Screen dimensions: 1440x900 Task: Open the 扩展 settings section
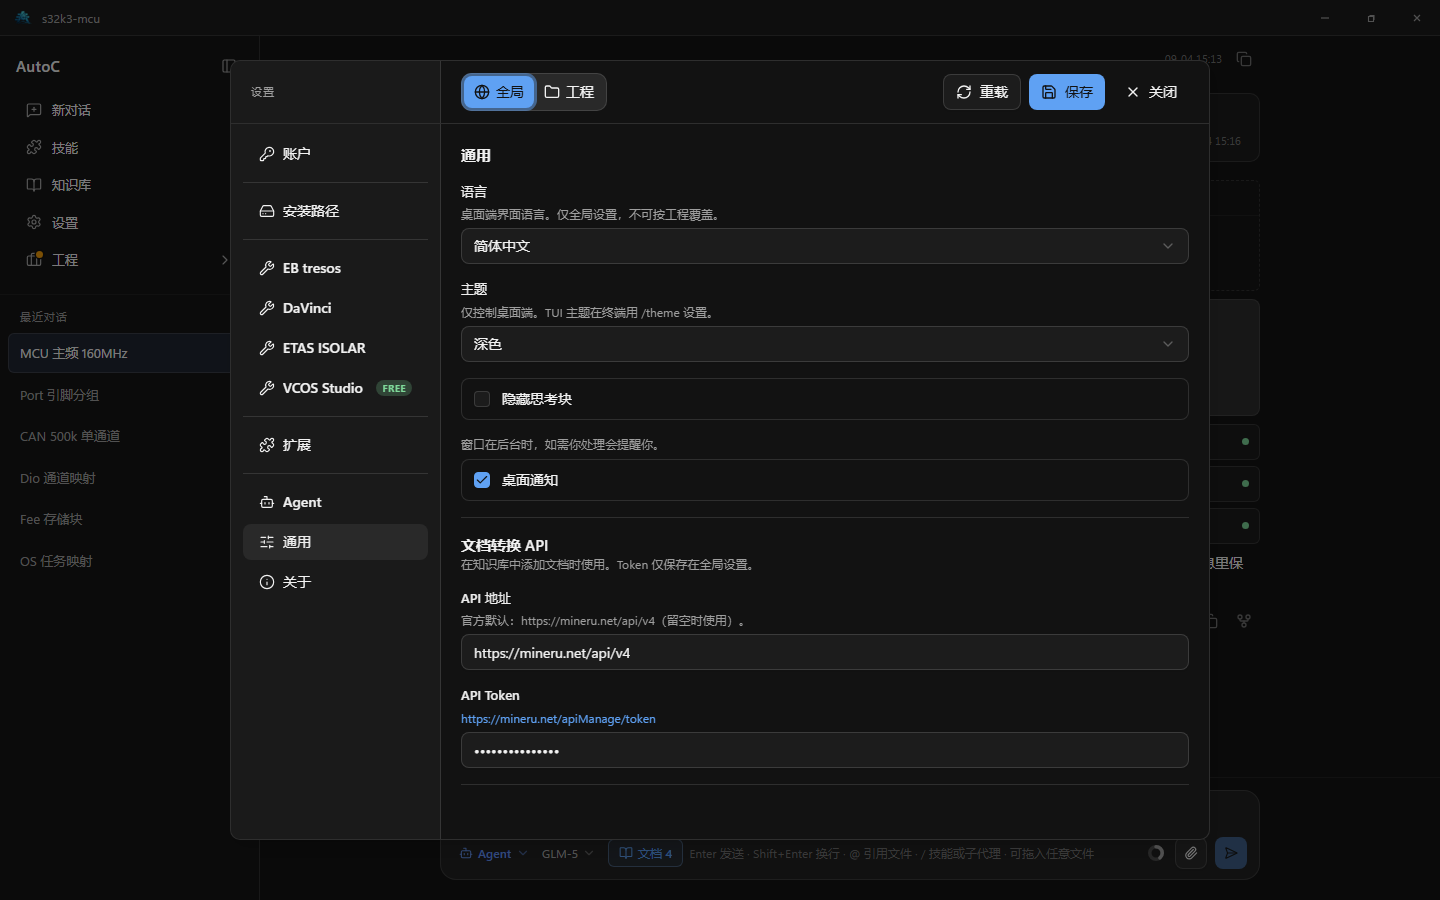(x=335, y=445)
